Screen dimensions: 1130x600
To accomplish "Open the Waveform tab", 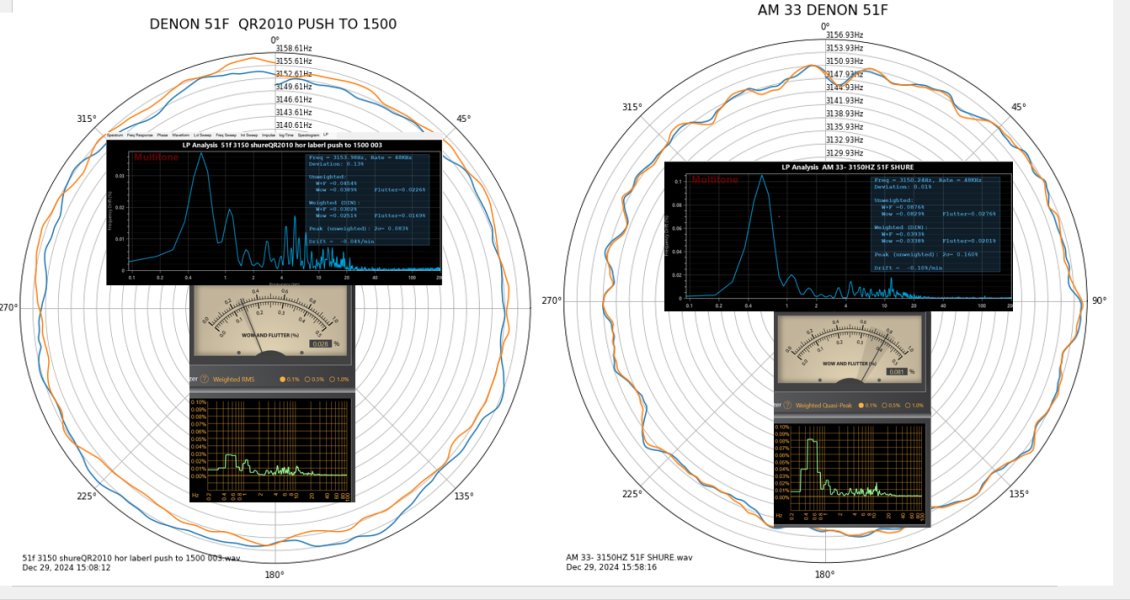I will pos(181,135).
